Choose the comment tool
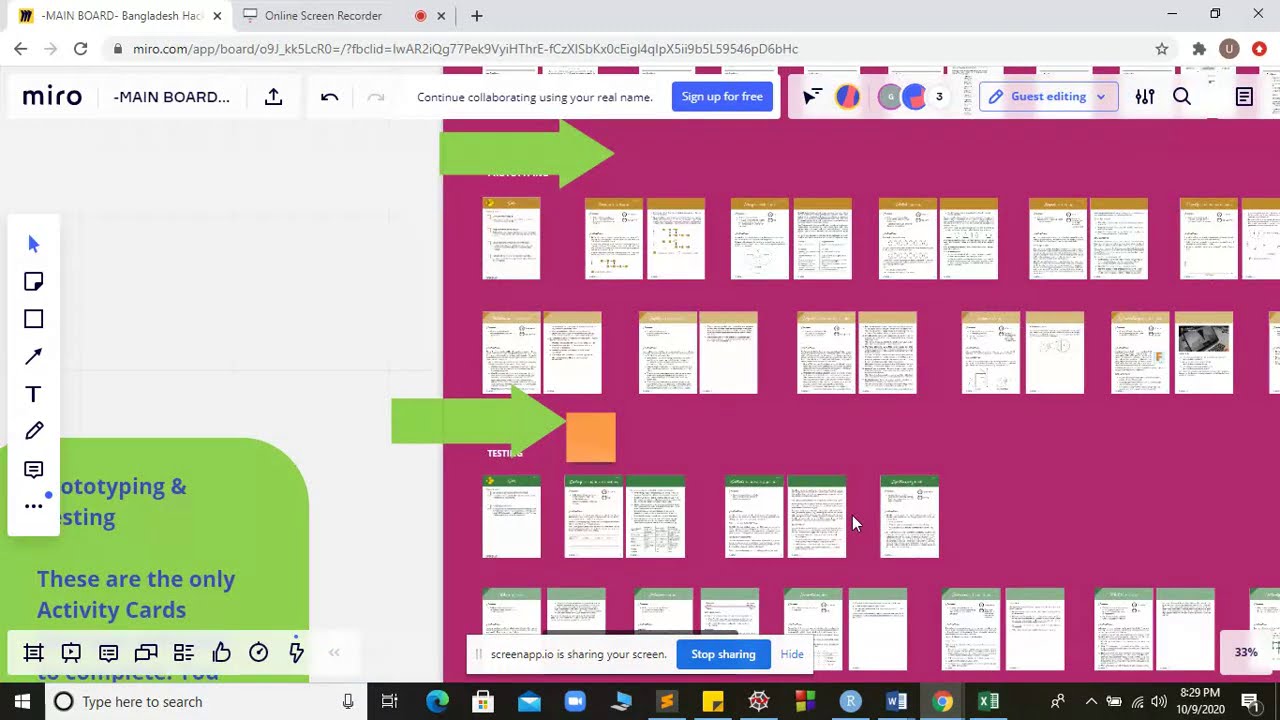Viewport: 1280px width, 720px height. [x=33, y=469]
